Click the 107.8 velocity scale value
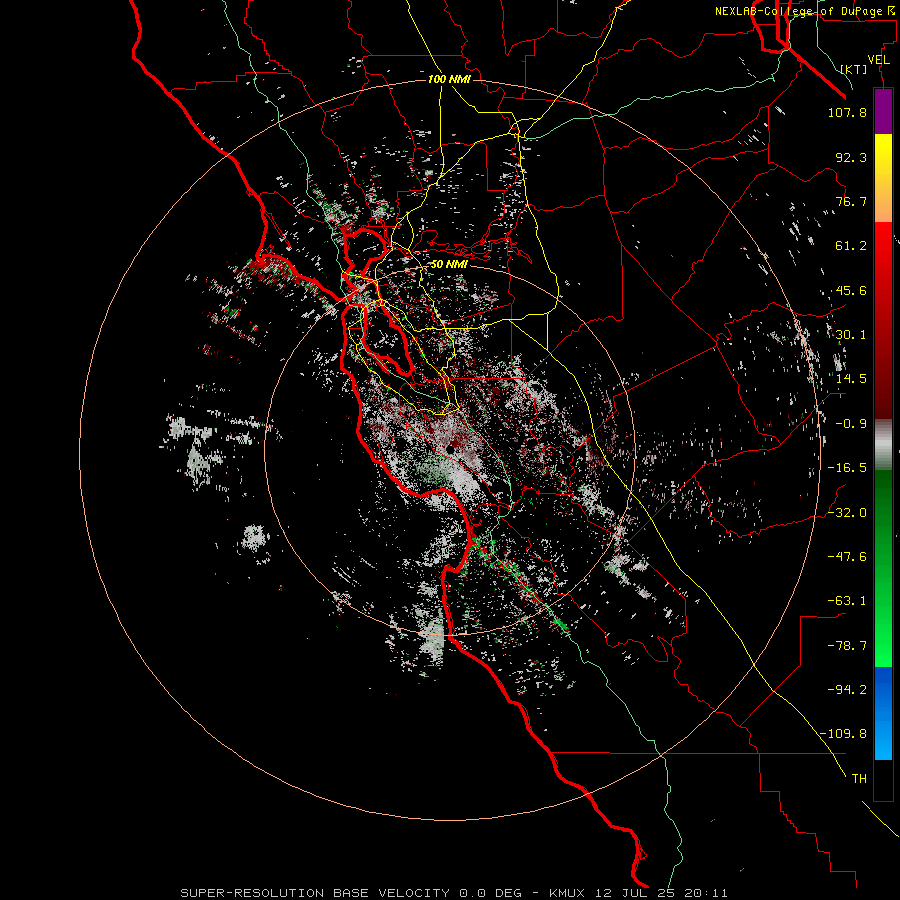Screen dimensions: 900x900 pos(847,112)
